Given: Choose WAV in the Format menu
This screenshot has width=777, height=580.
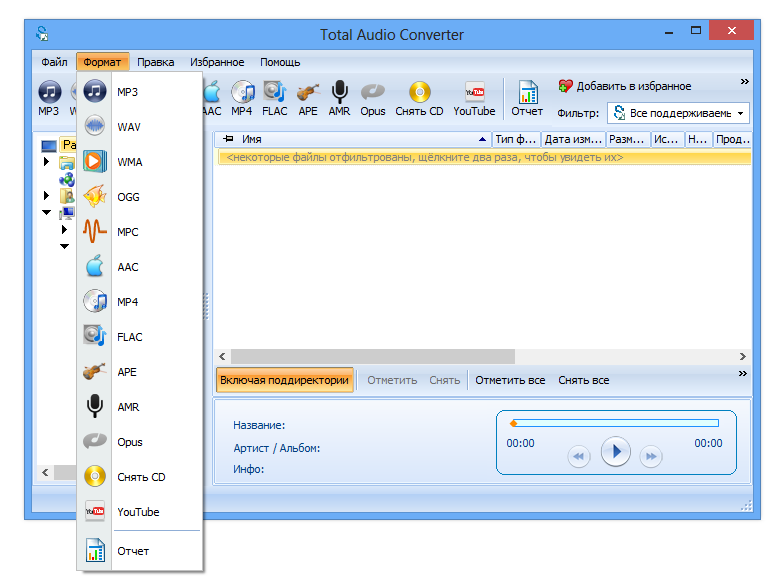Looking at the screenshot, I should (140, 127).
